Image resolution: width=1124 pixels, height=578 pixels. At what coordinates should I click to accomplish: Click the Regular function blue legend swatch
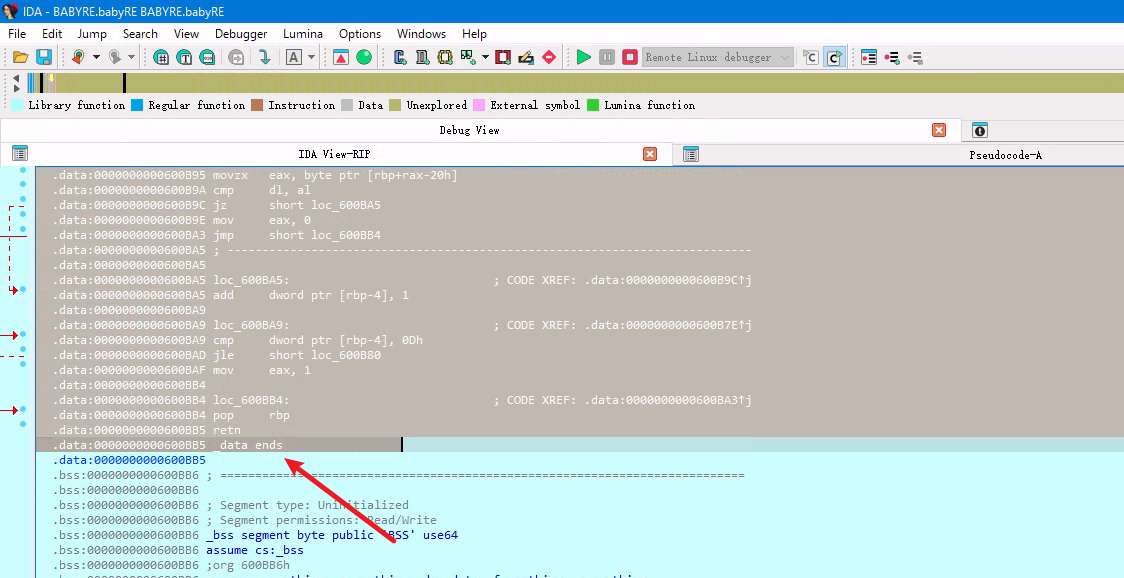pyautogui.click(x=138, y=105)
